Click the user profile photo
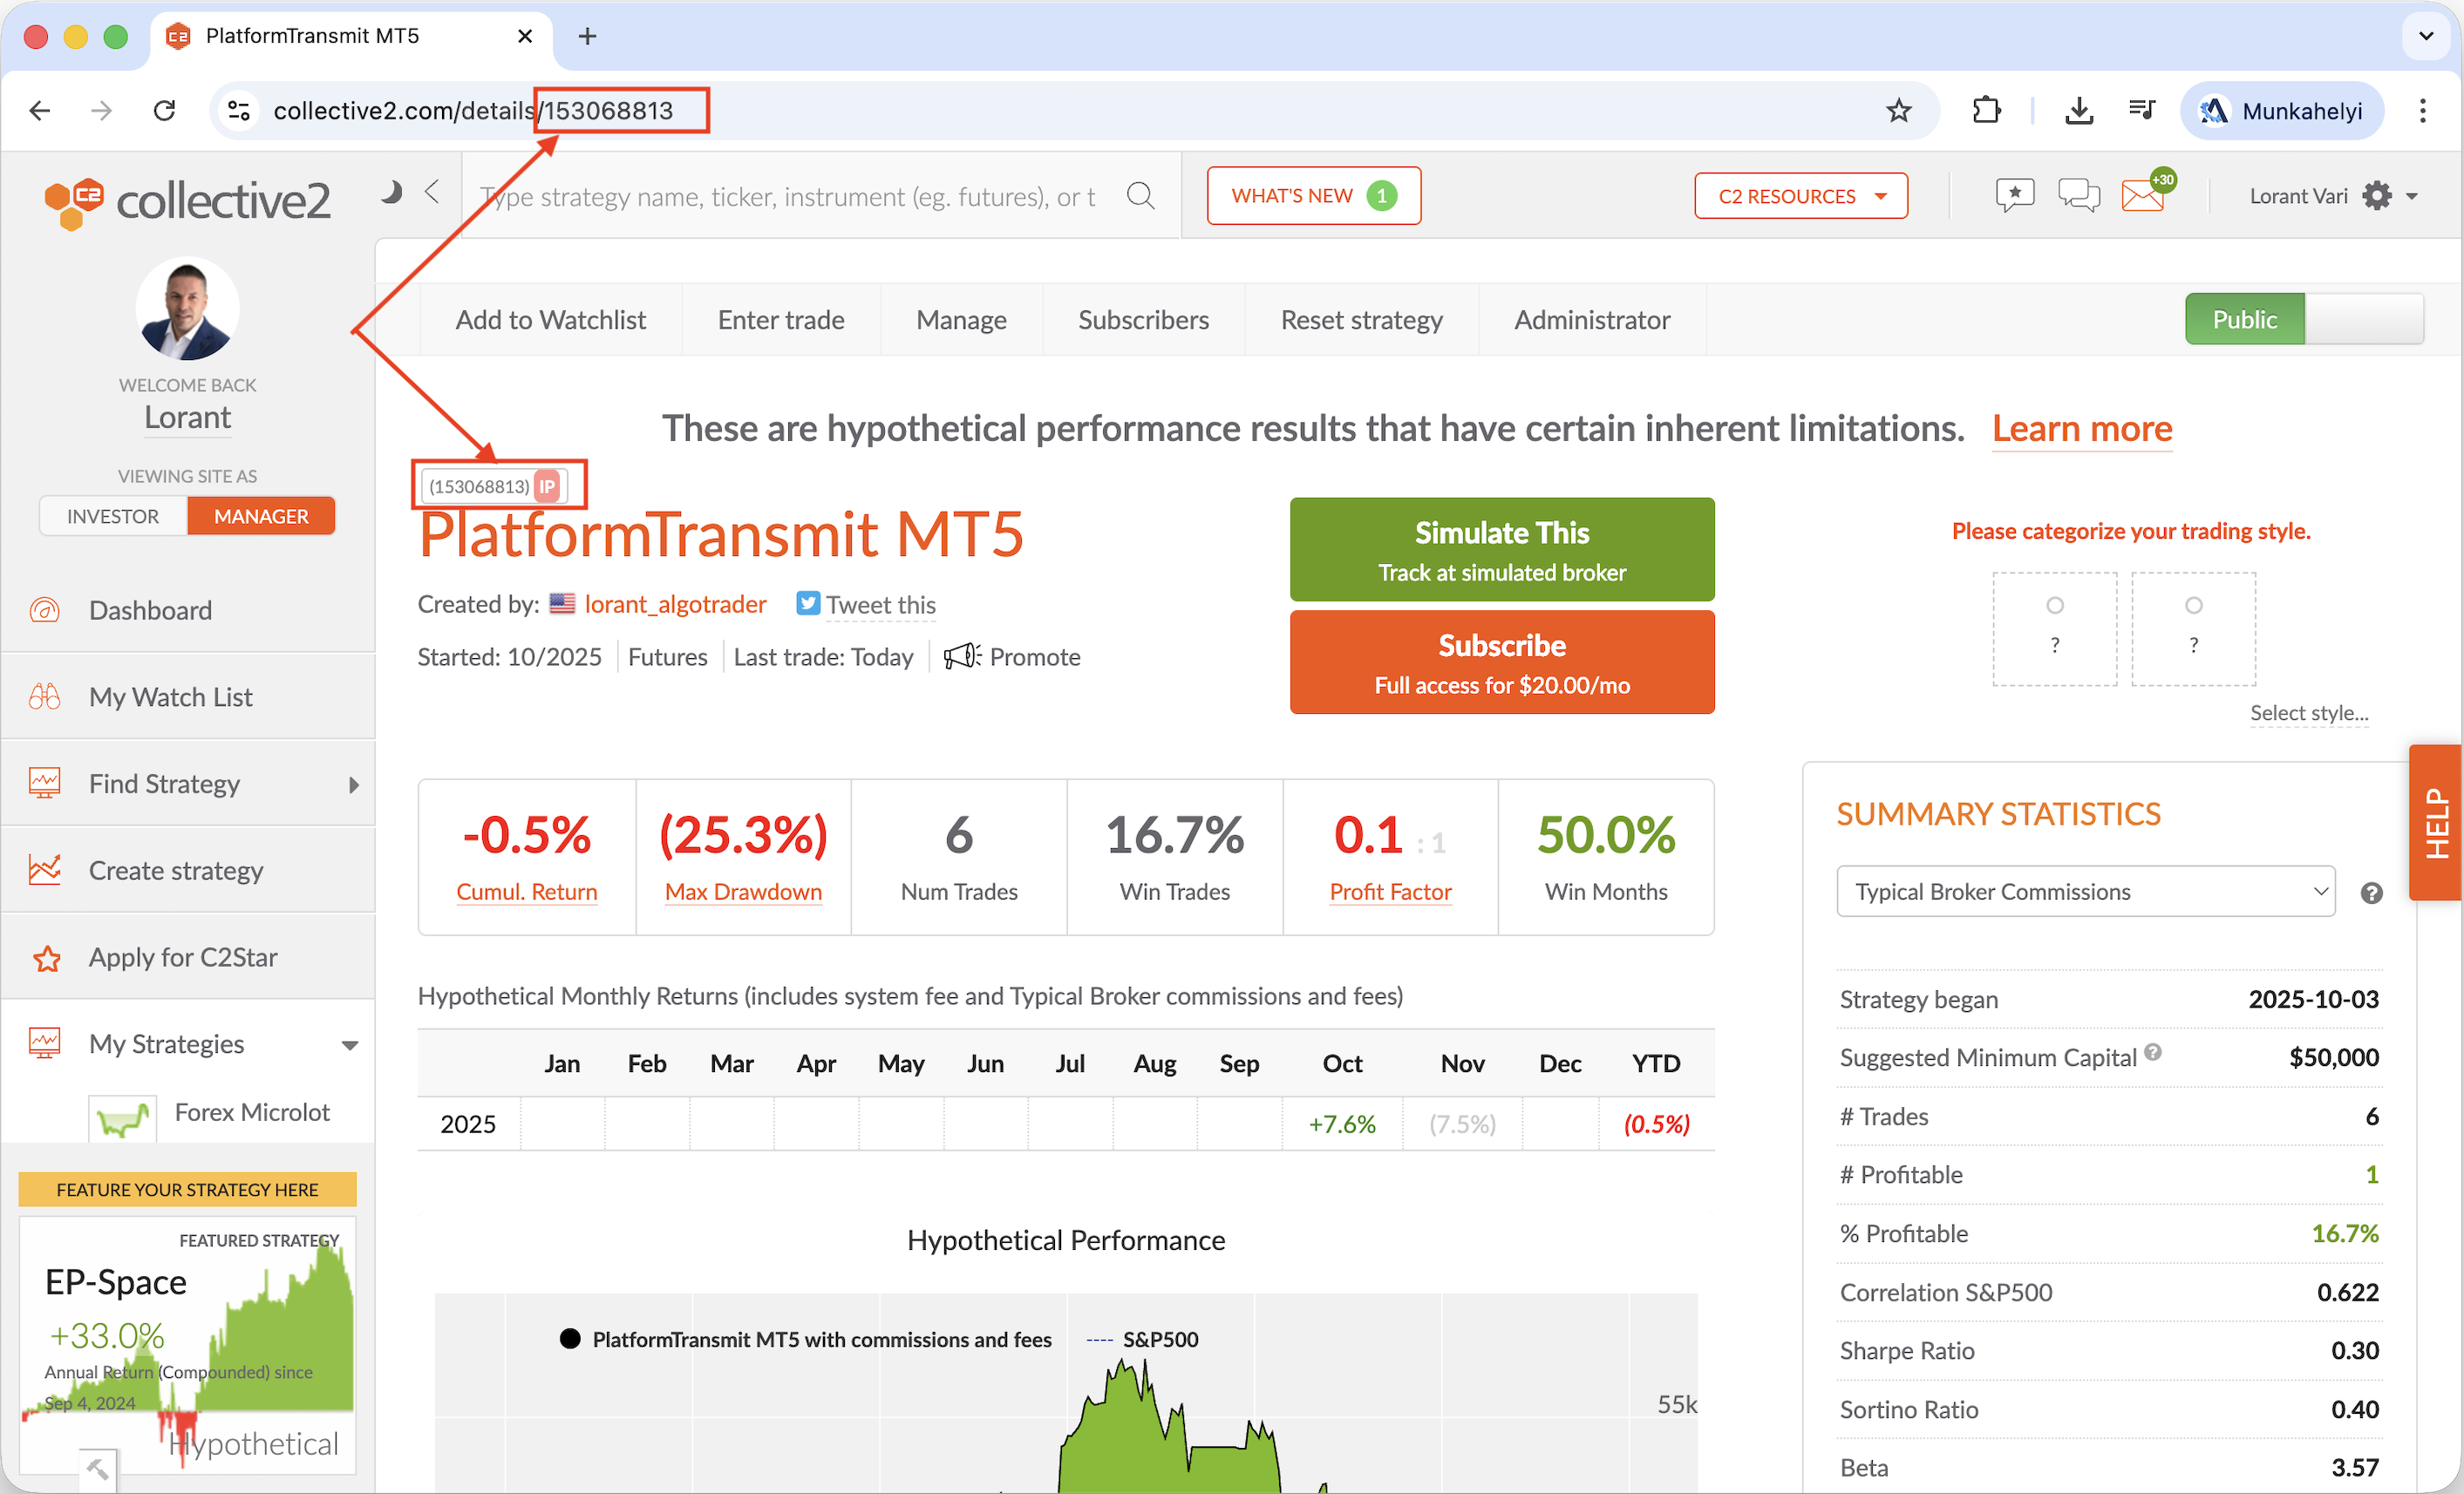2464x1494 pixels. (187, 309)
